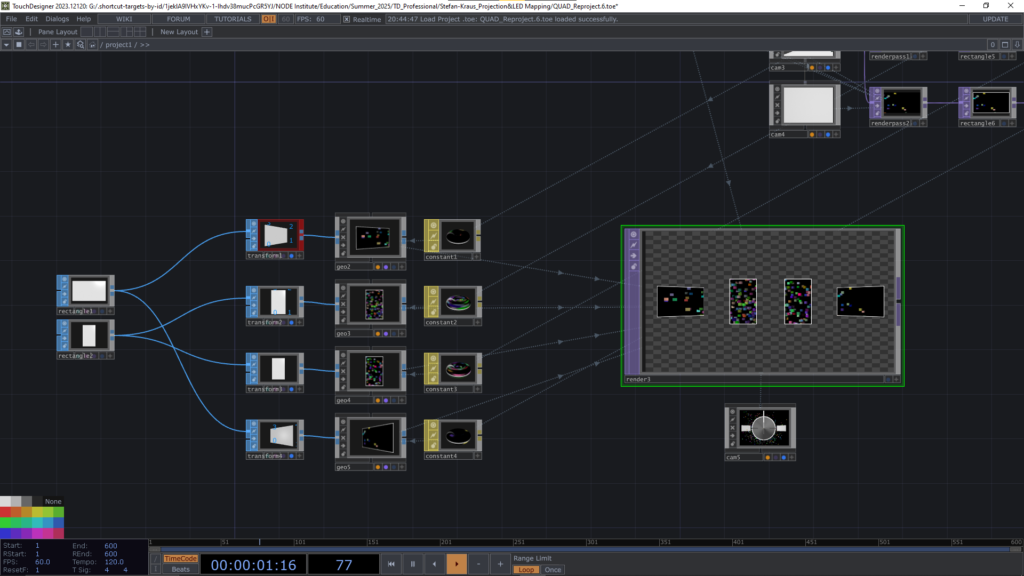Toggle the viewer-active icon on geo2

pos(343,221)
